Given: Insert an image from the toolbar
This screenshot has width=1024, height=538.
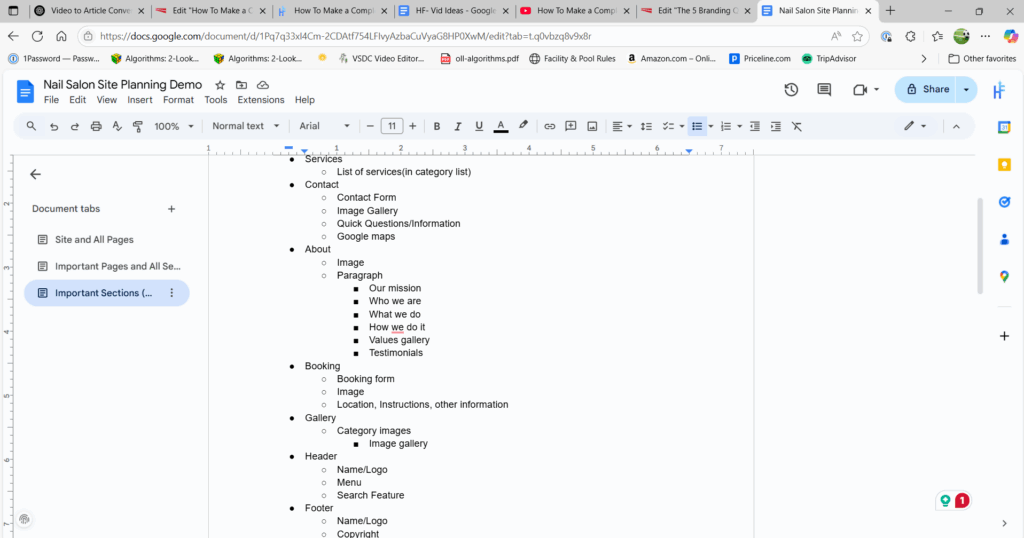Looking at the screenshot, I should [592, 127].
